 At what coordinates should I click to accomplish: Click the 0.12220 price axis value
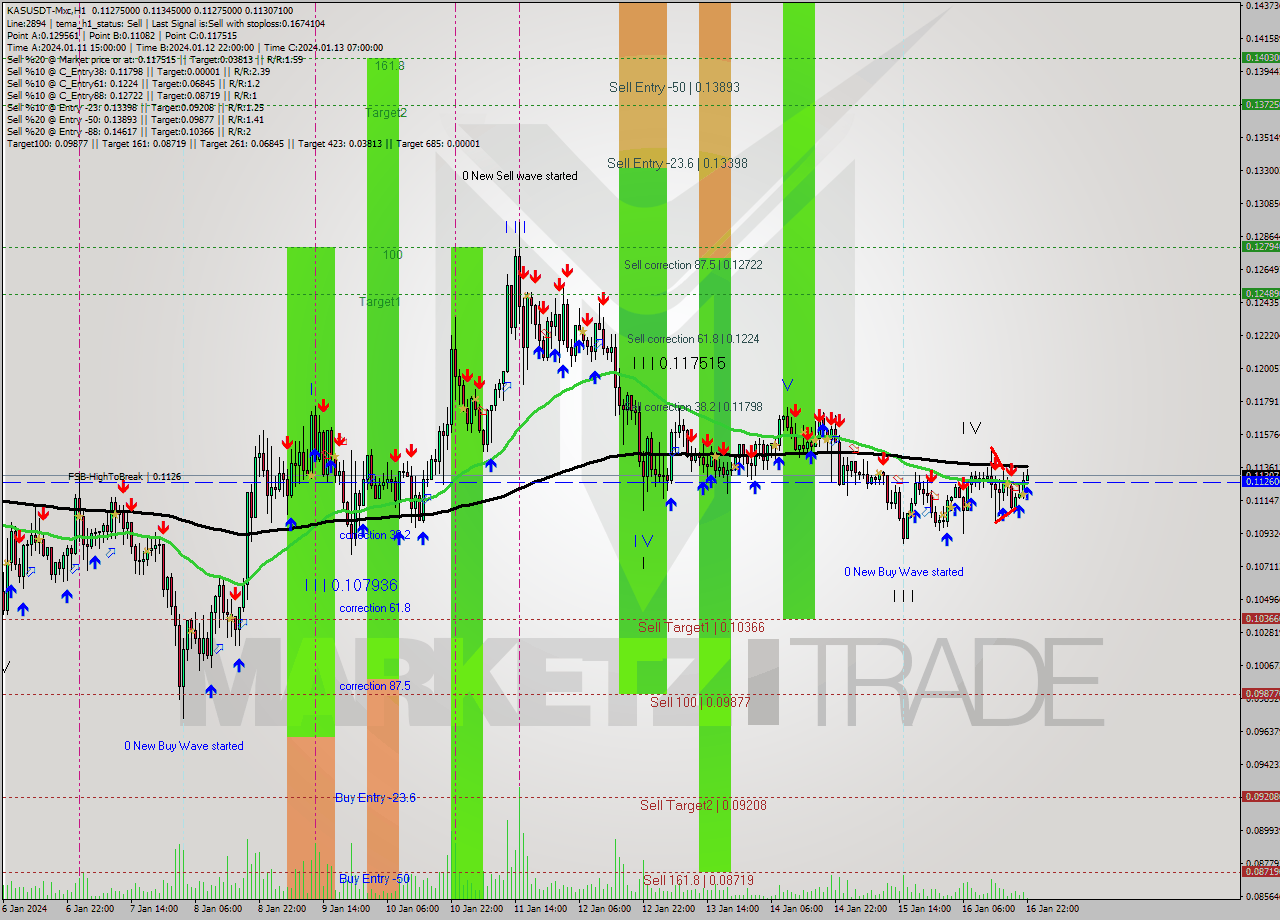click(x=1262, y=335)
